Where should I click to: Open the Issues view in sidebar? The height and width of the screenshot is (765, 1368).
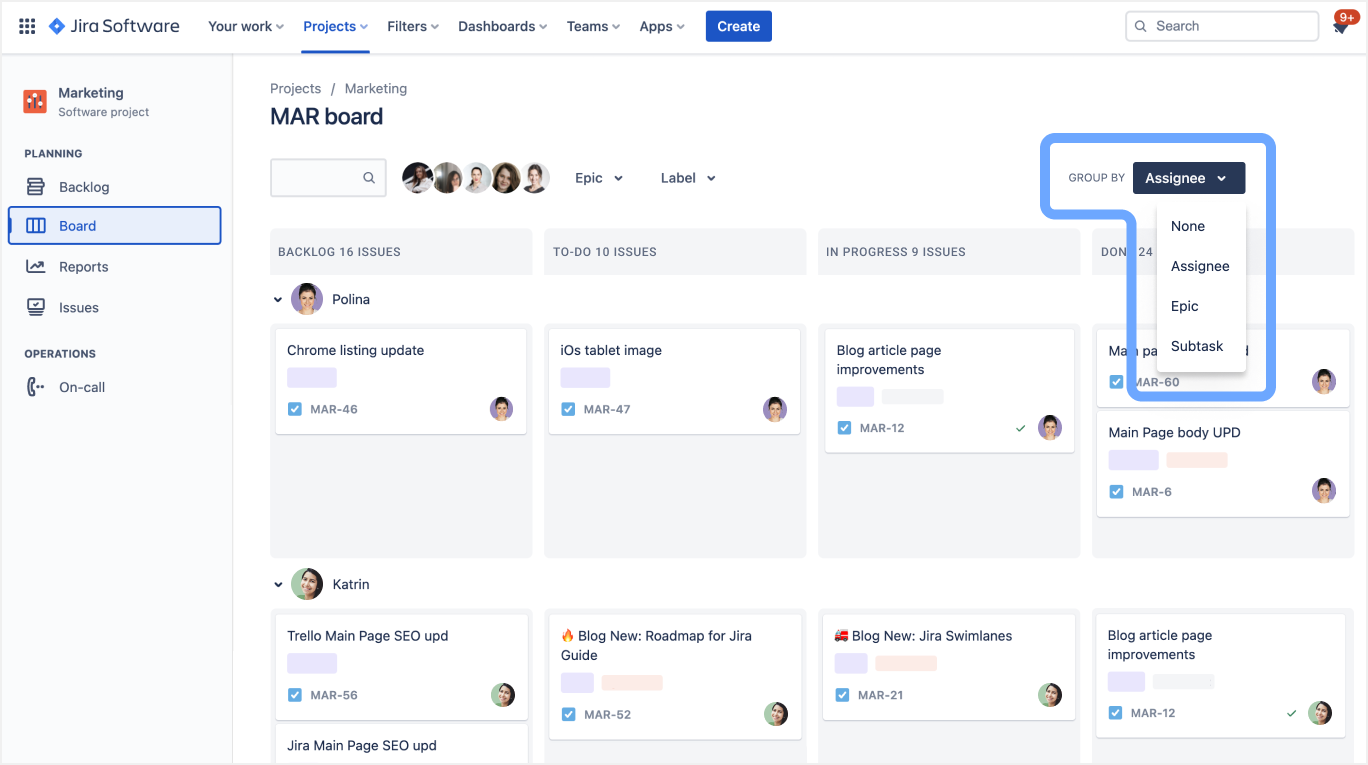click(80, 307)
